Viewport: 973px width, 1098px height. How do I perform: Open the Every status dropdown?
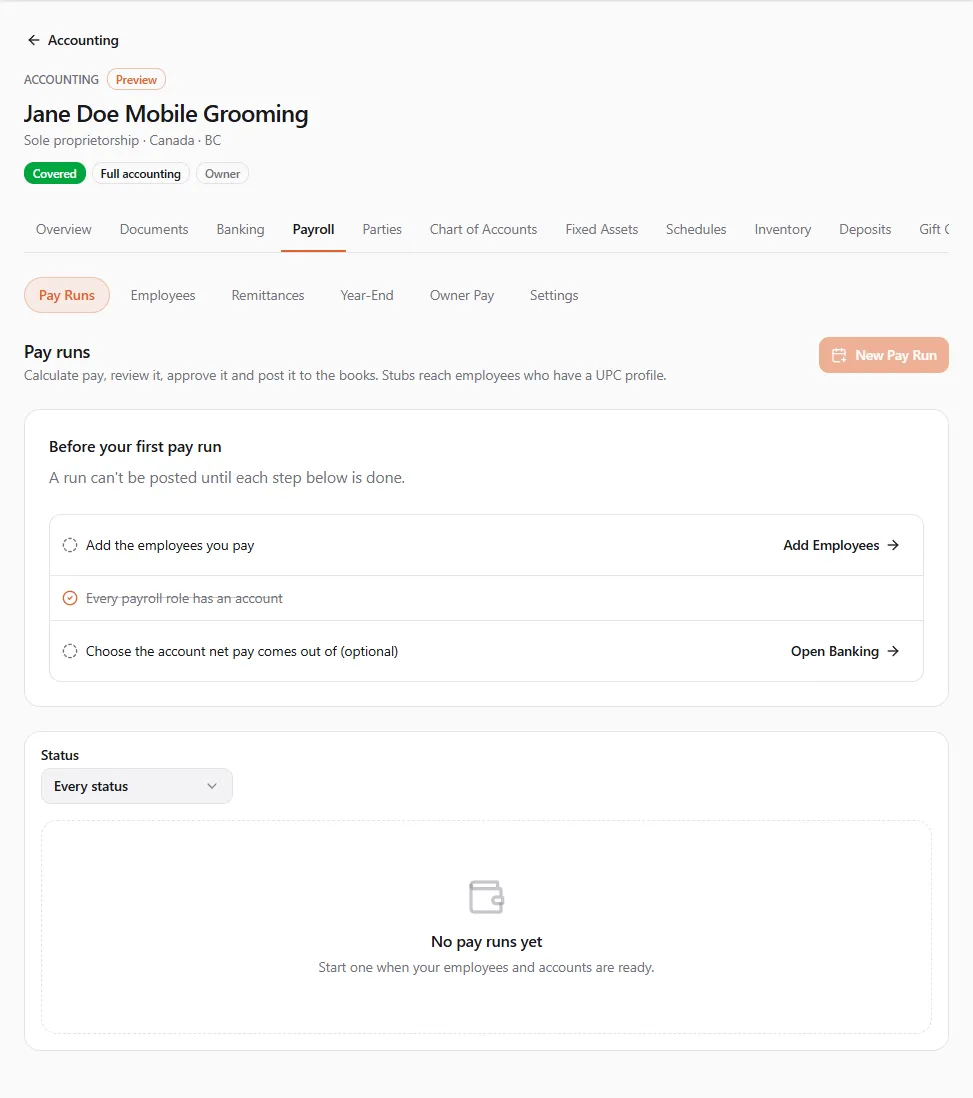point(137,786)
